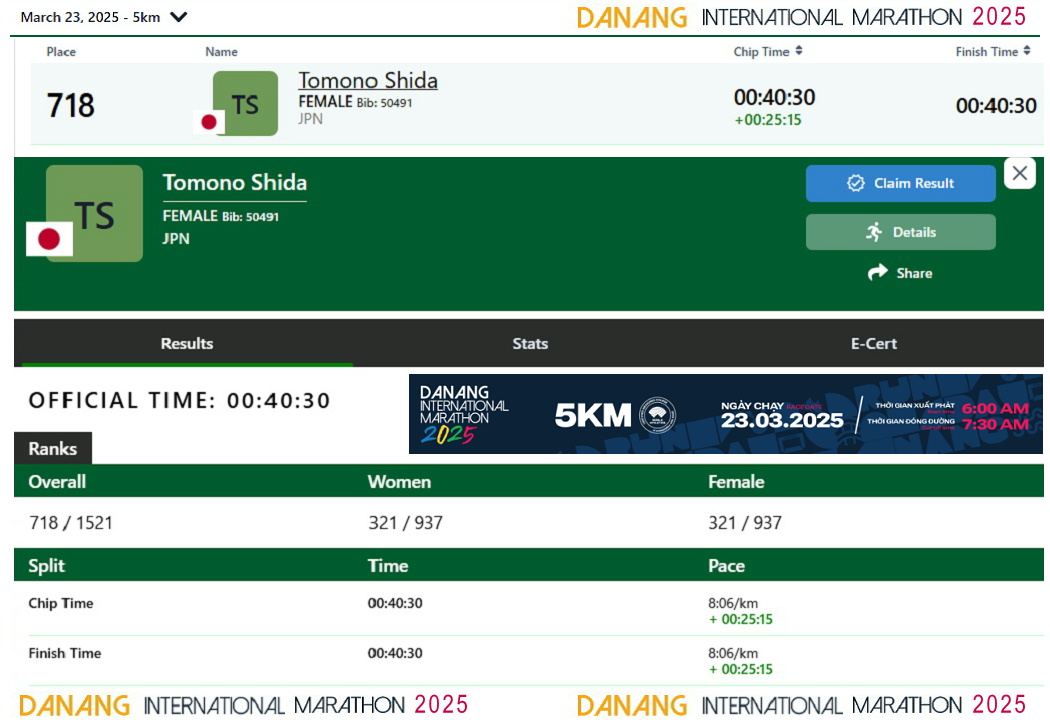Click the Women rank 321 / 937
This screenshot has width=1050, height=720.
(x=405, y=522)
